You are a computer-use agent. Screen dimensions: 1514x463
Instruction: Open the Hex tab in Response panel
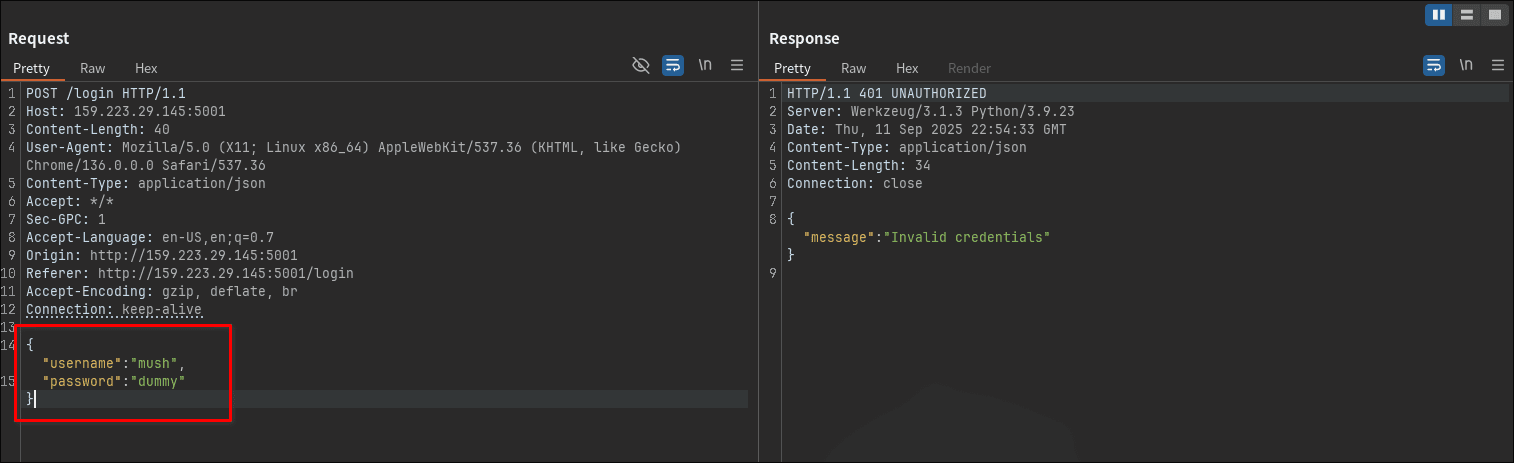907,68
